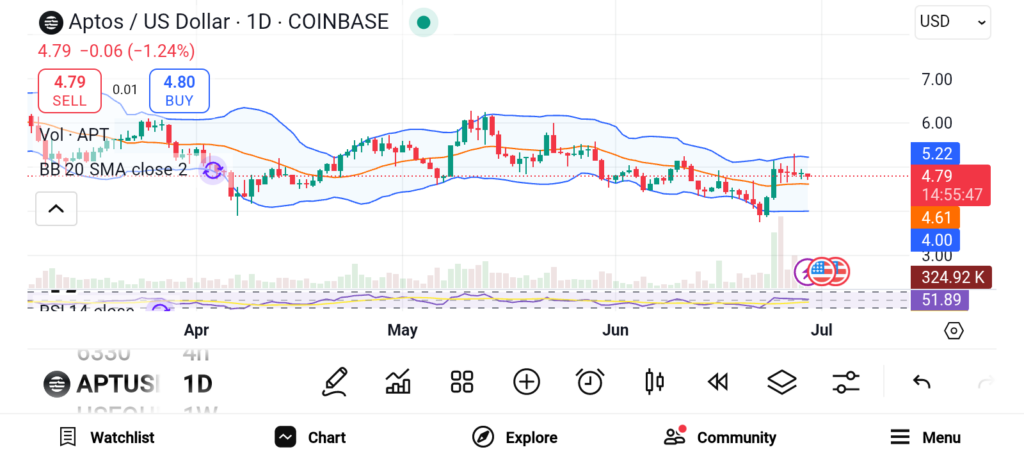Create an alert with the alarm clock icon
1024x461 pixels.
[x=590, y=381]
